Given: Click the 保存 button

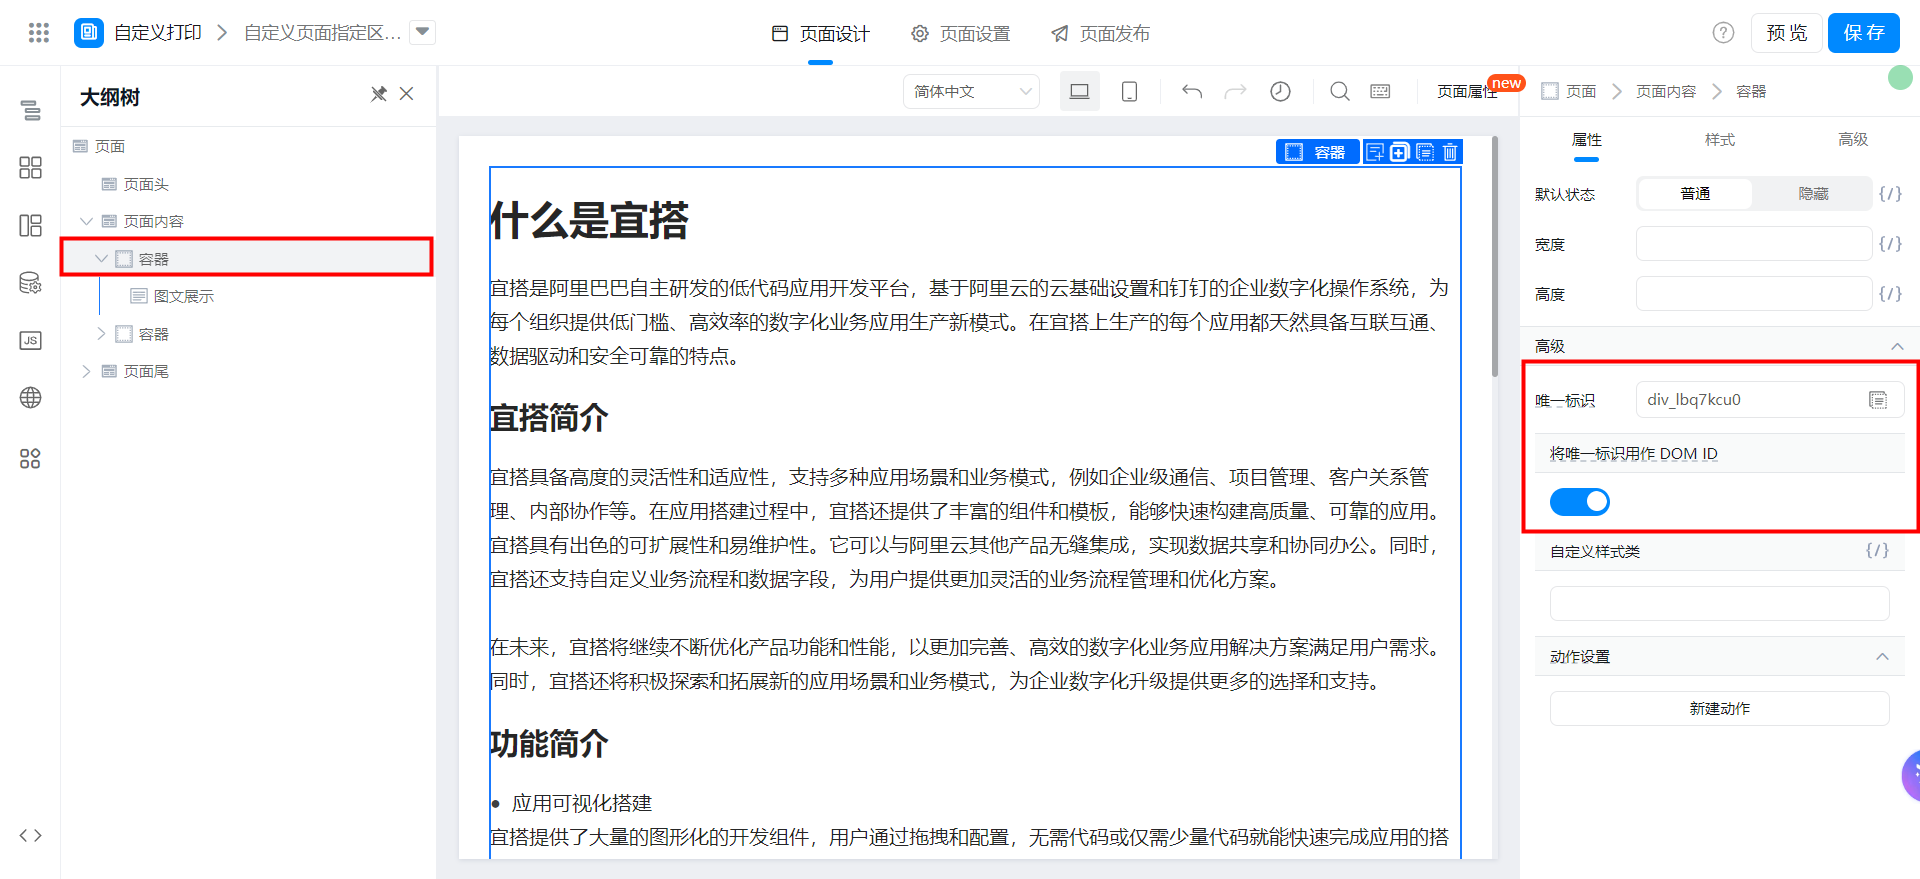Looking at the screenshot, I should click(x=1864, y=33).
